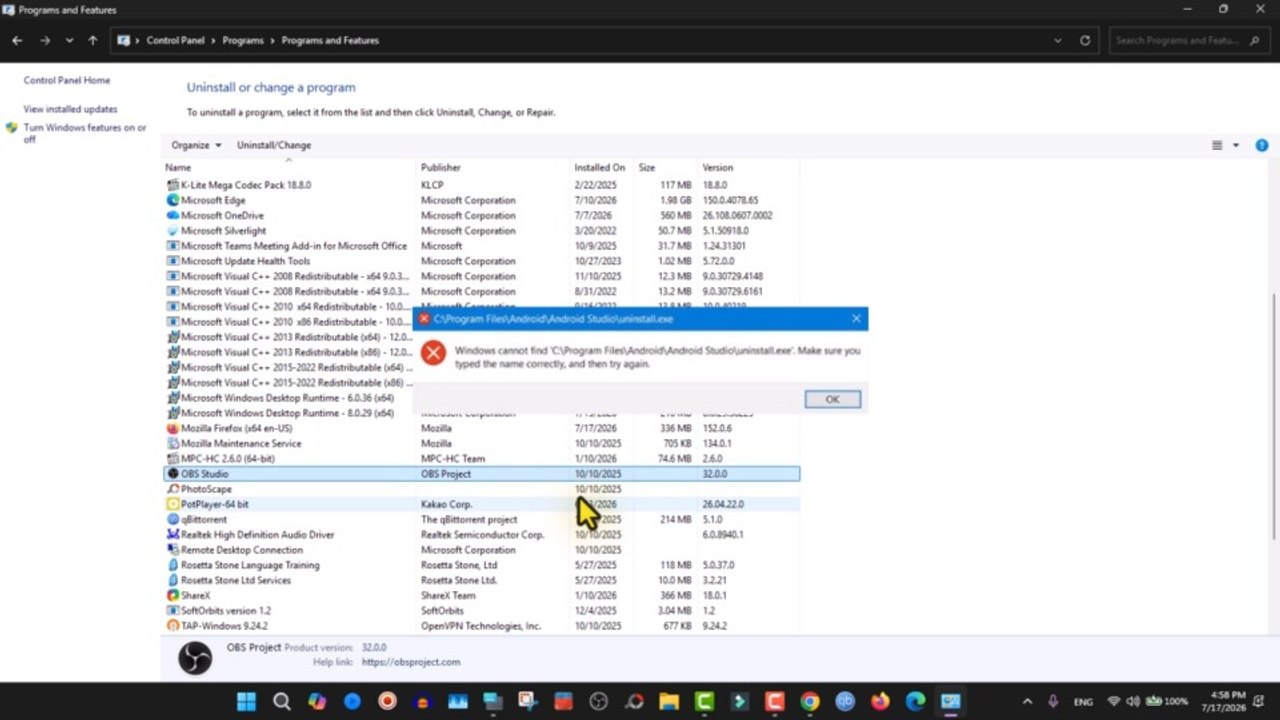Viewport: 1280px width, 720px height.
Task: Select SoftOrbits version 1.2 row
Action: (x=481, y=610)
